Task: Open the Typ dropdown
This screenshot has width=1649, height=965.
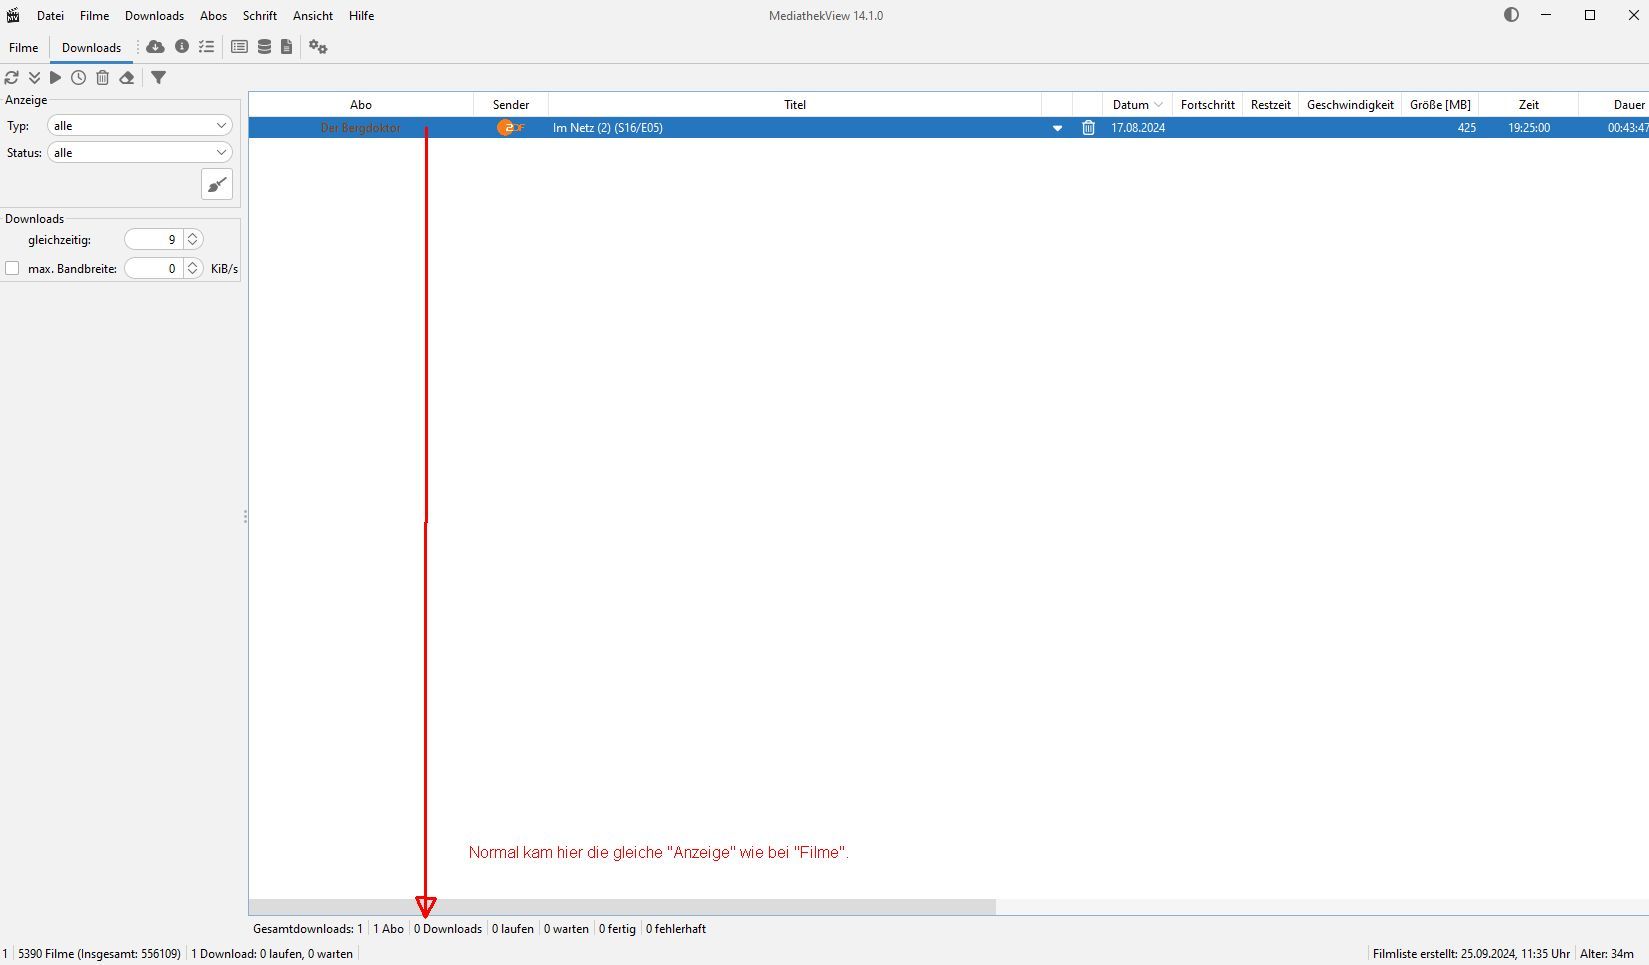Action: pos(140,125)
